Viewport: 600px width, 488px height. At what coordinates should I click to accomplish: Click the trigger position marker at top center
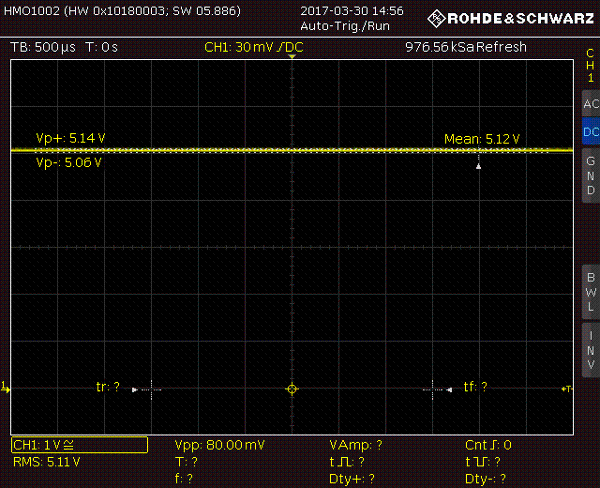pos(291,57)
